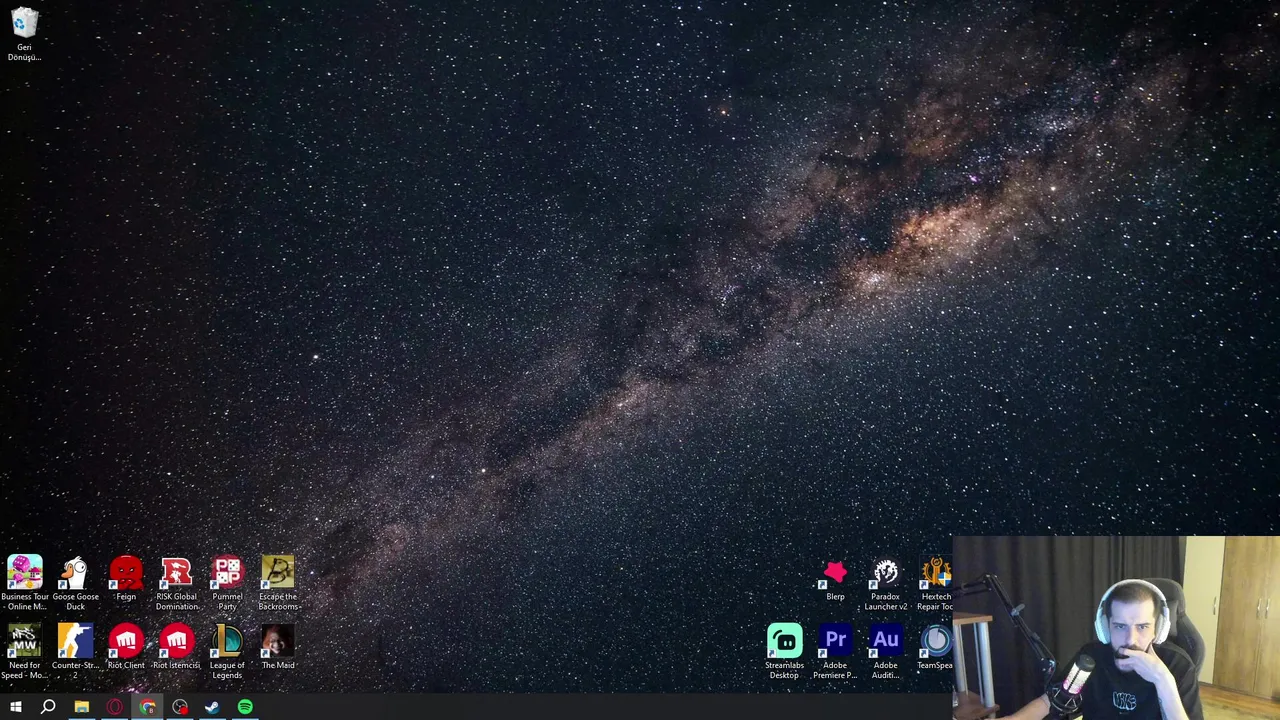1280x720 pixels.
Task: Select the Adobe Audition shortcut
Action: (x=885, y=652)
